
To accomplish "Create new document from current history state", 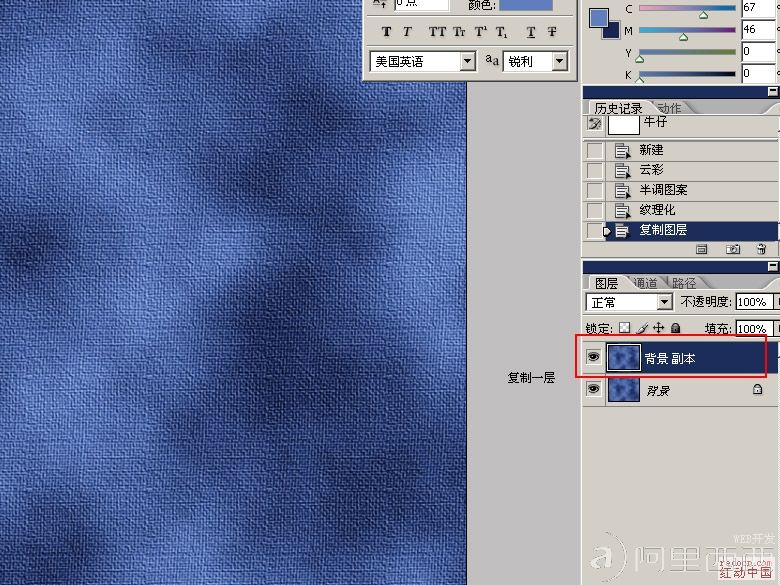I will pos(701,249).
